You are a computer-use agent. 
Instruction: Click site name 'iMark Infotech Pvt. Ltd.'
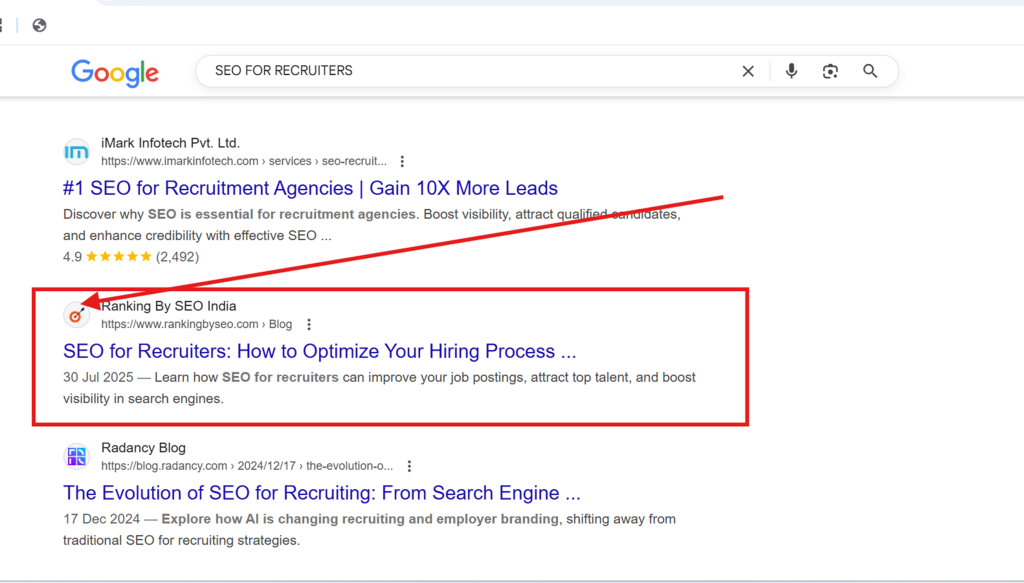tap(170, 143)
